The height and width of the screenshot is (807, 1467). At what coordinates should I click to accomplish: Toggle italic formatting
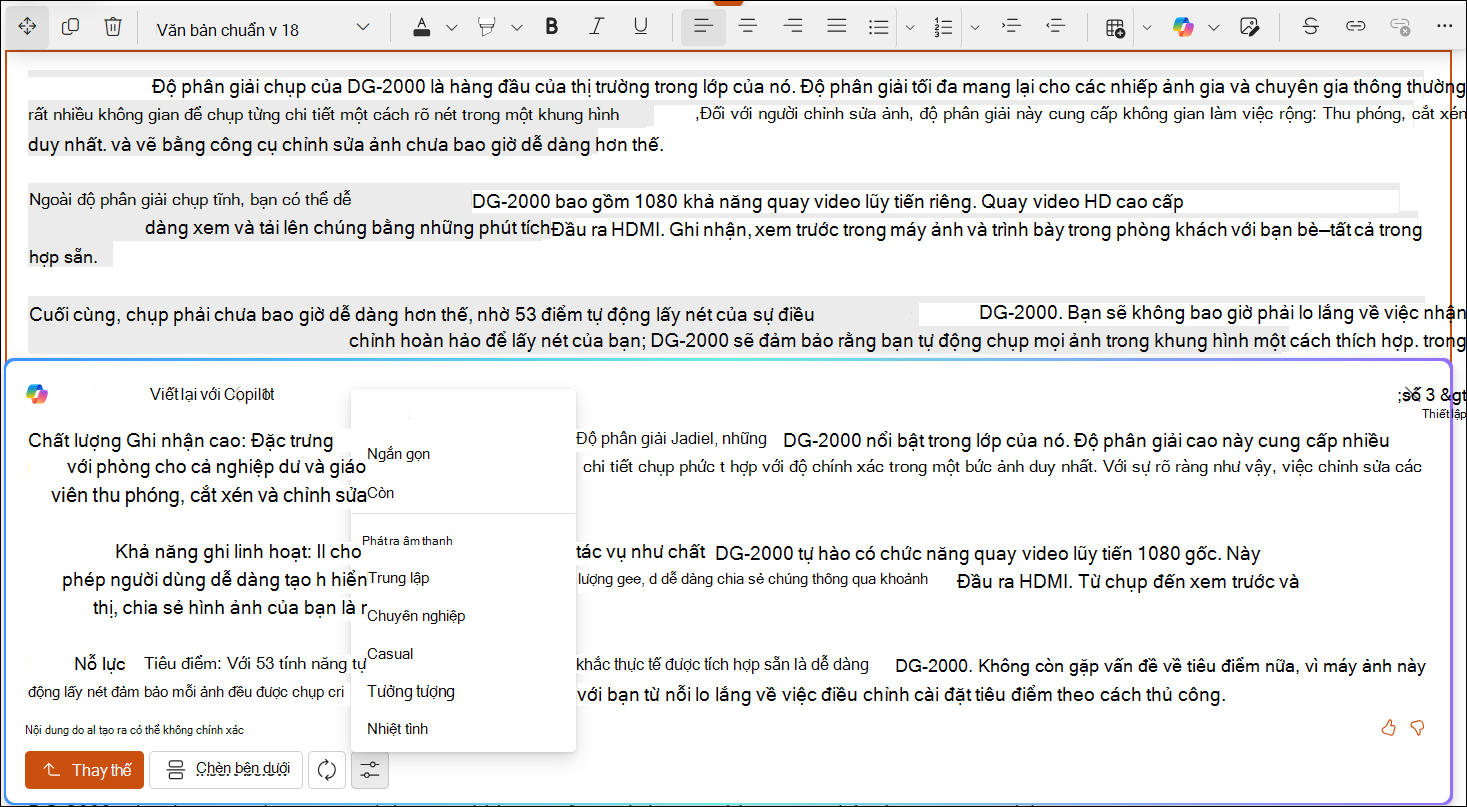(597, 27)
